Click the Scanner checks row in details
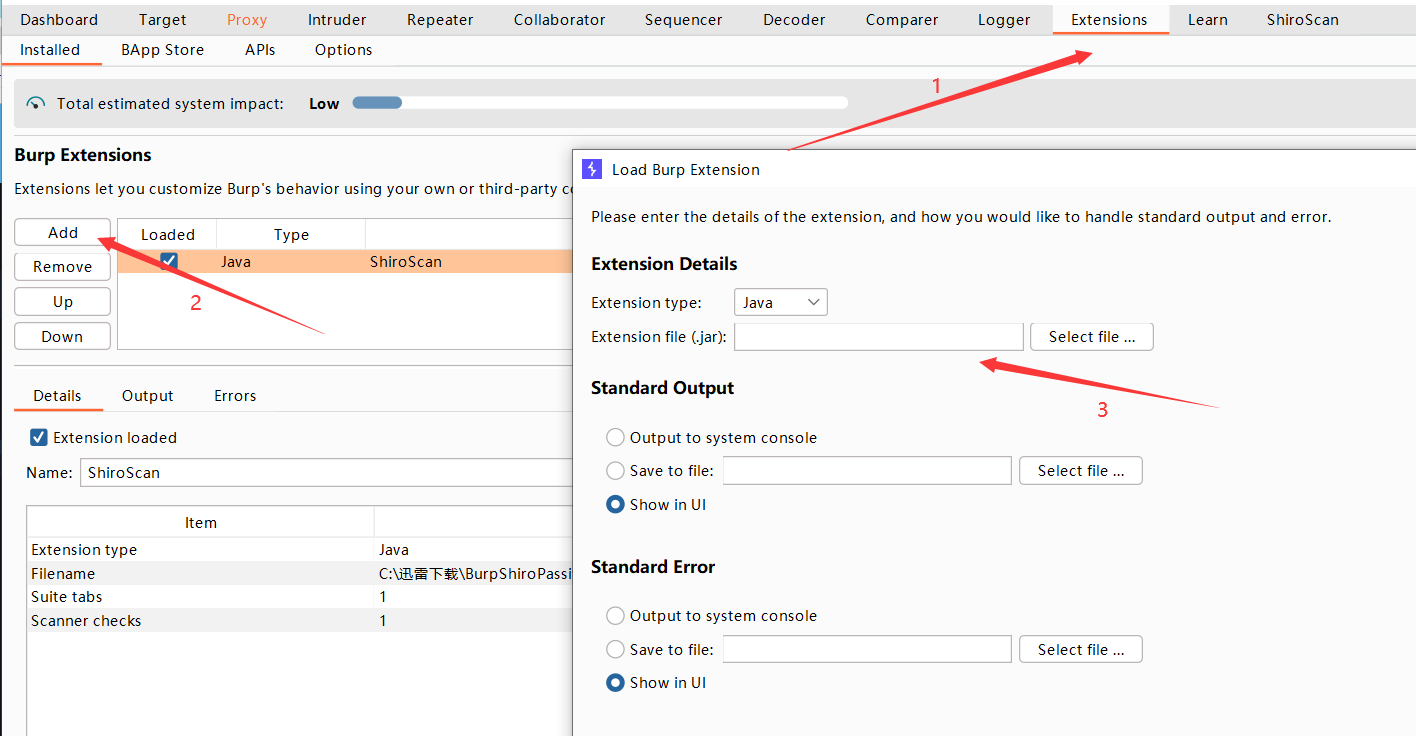 coord(299,620)
